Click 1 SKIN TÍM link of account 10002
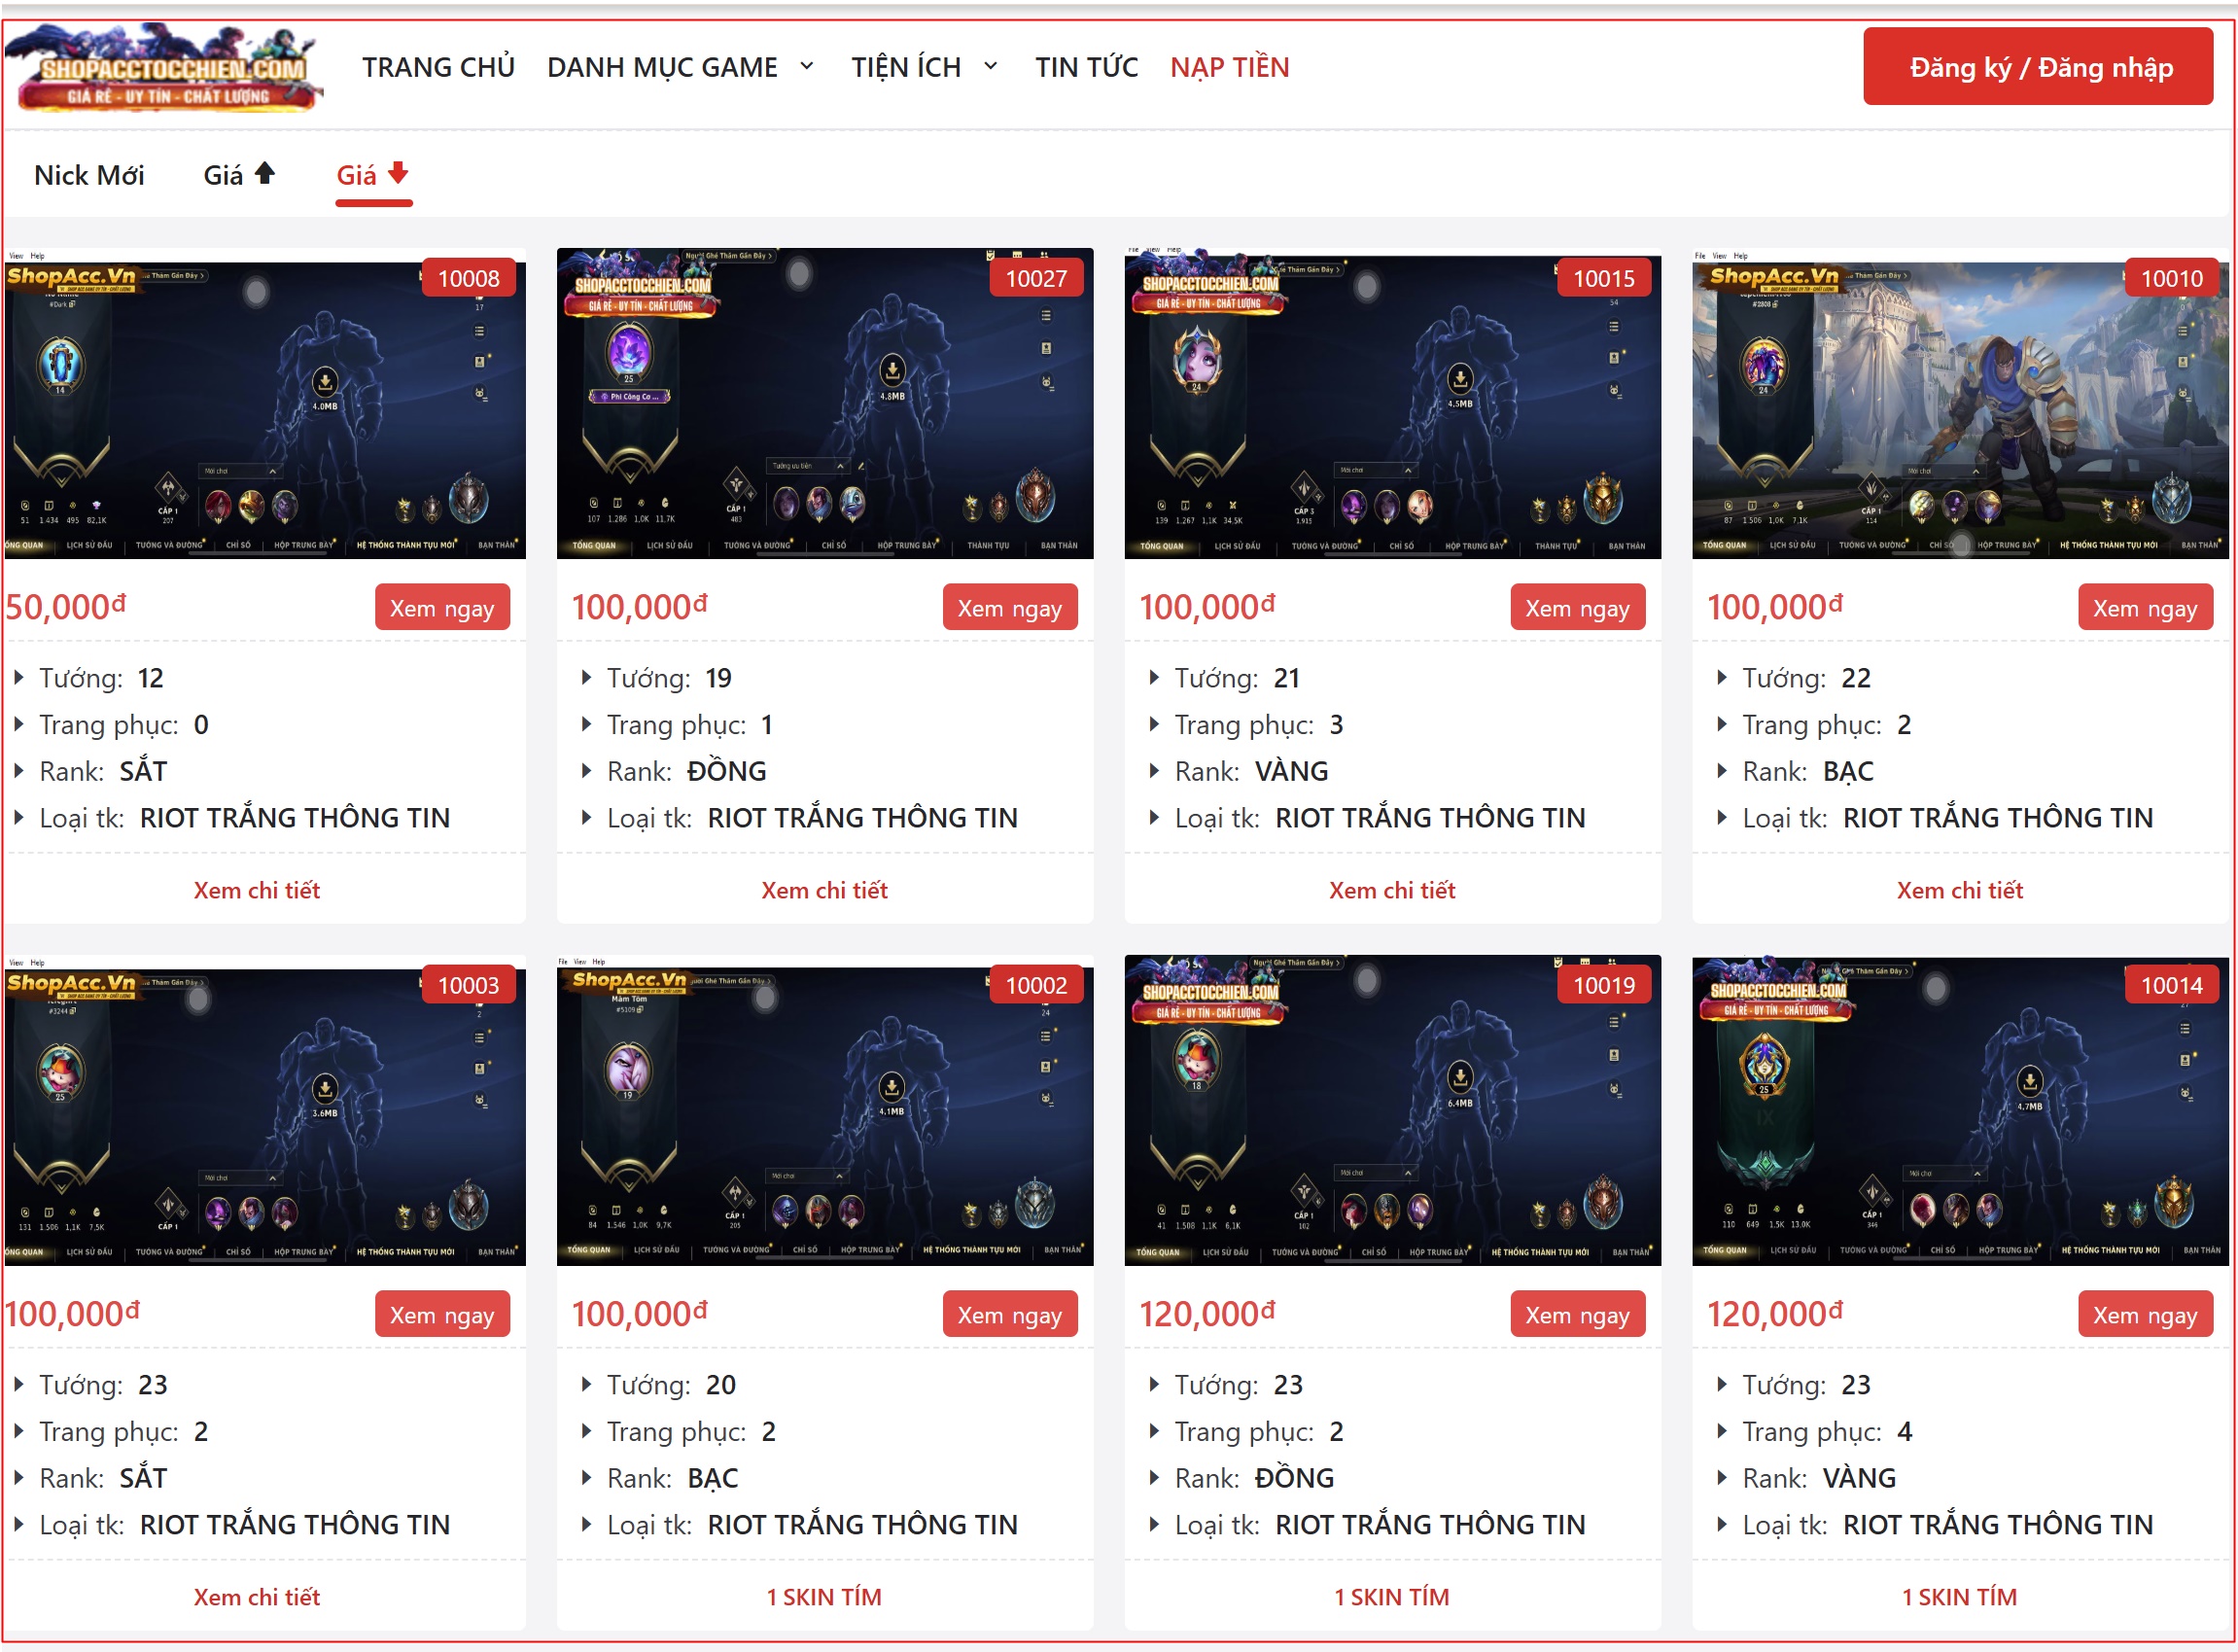The height and width of the screenshot is (1652, 2238). [x=825, y=1598]
